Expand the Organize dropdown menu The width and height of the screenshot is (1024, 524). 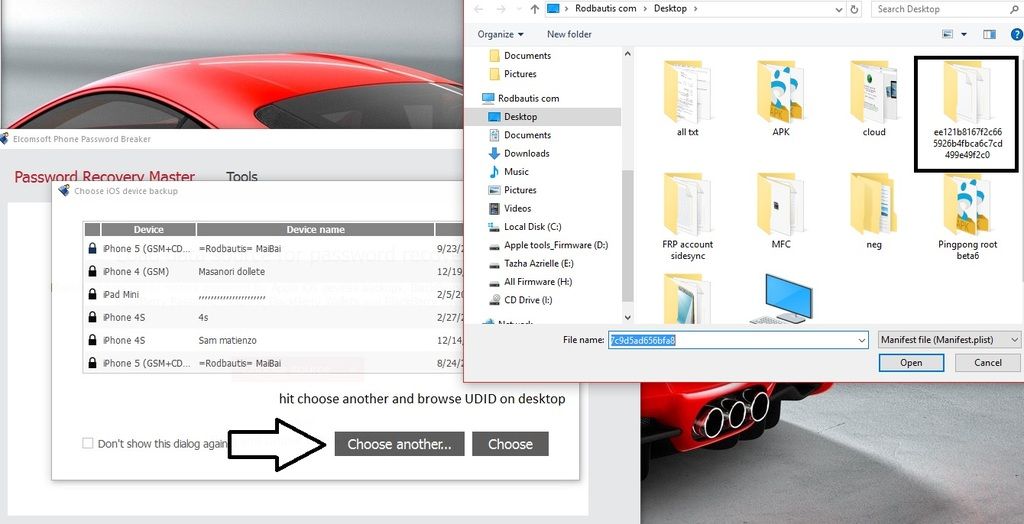pyautogui.click(x=500, y=34)
